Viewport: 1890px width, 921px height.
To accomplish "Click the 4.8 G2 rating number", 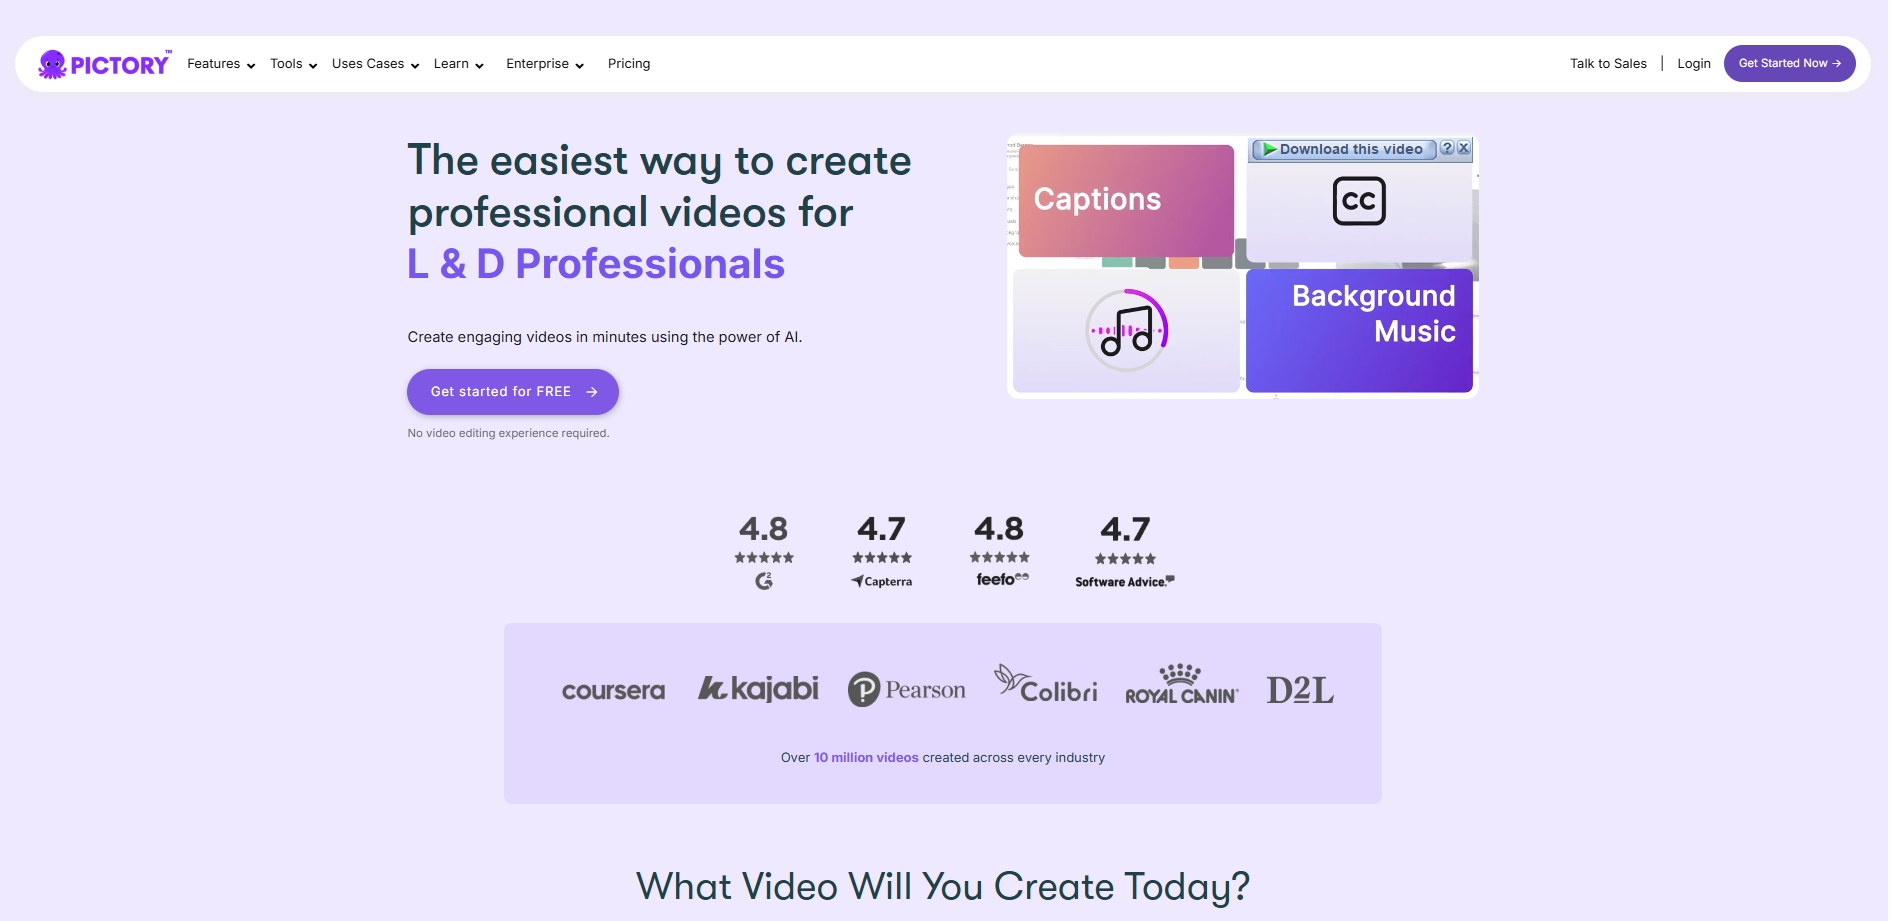I will (764, 528).
